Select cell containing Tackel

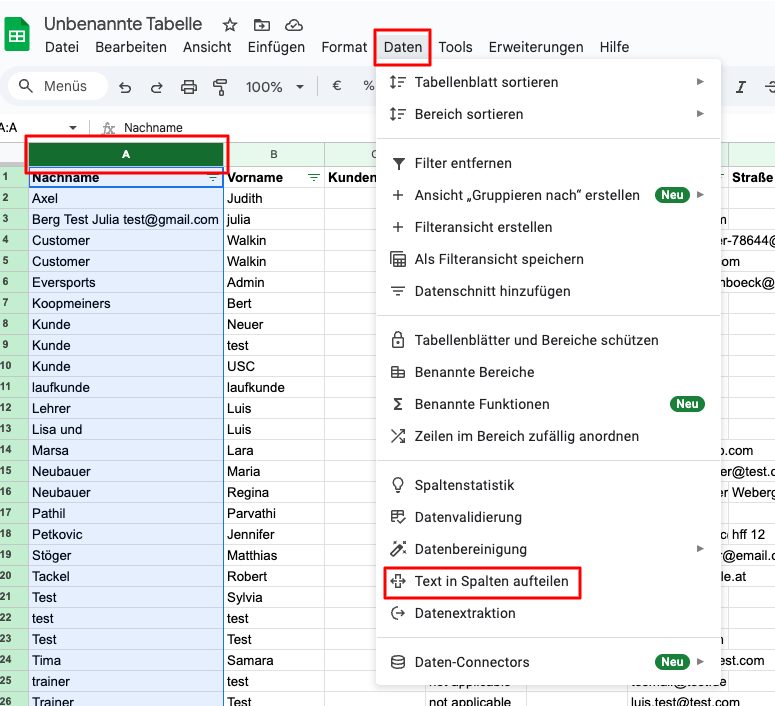click(126, 576)
